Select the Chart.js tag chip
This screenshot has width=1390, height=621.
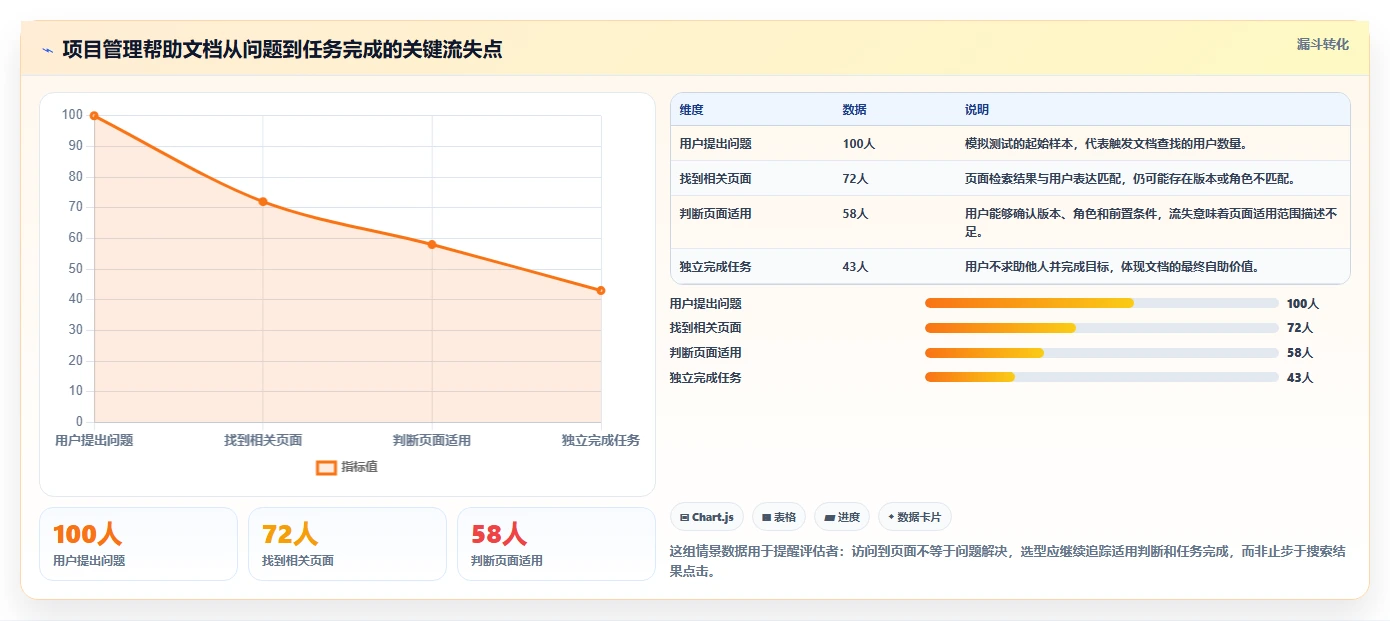pyautogui.click(x=707, y=517)
